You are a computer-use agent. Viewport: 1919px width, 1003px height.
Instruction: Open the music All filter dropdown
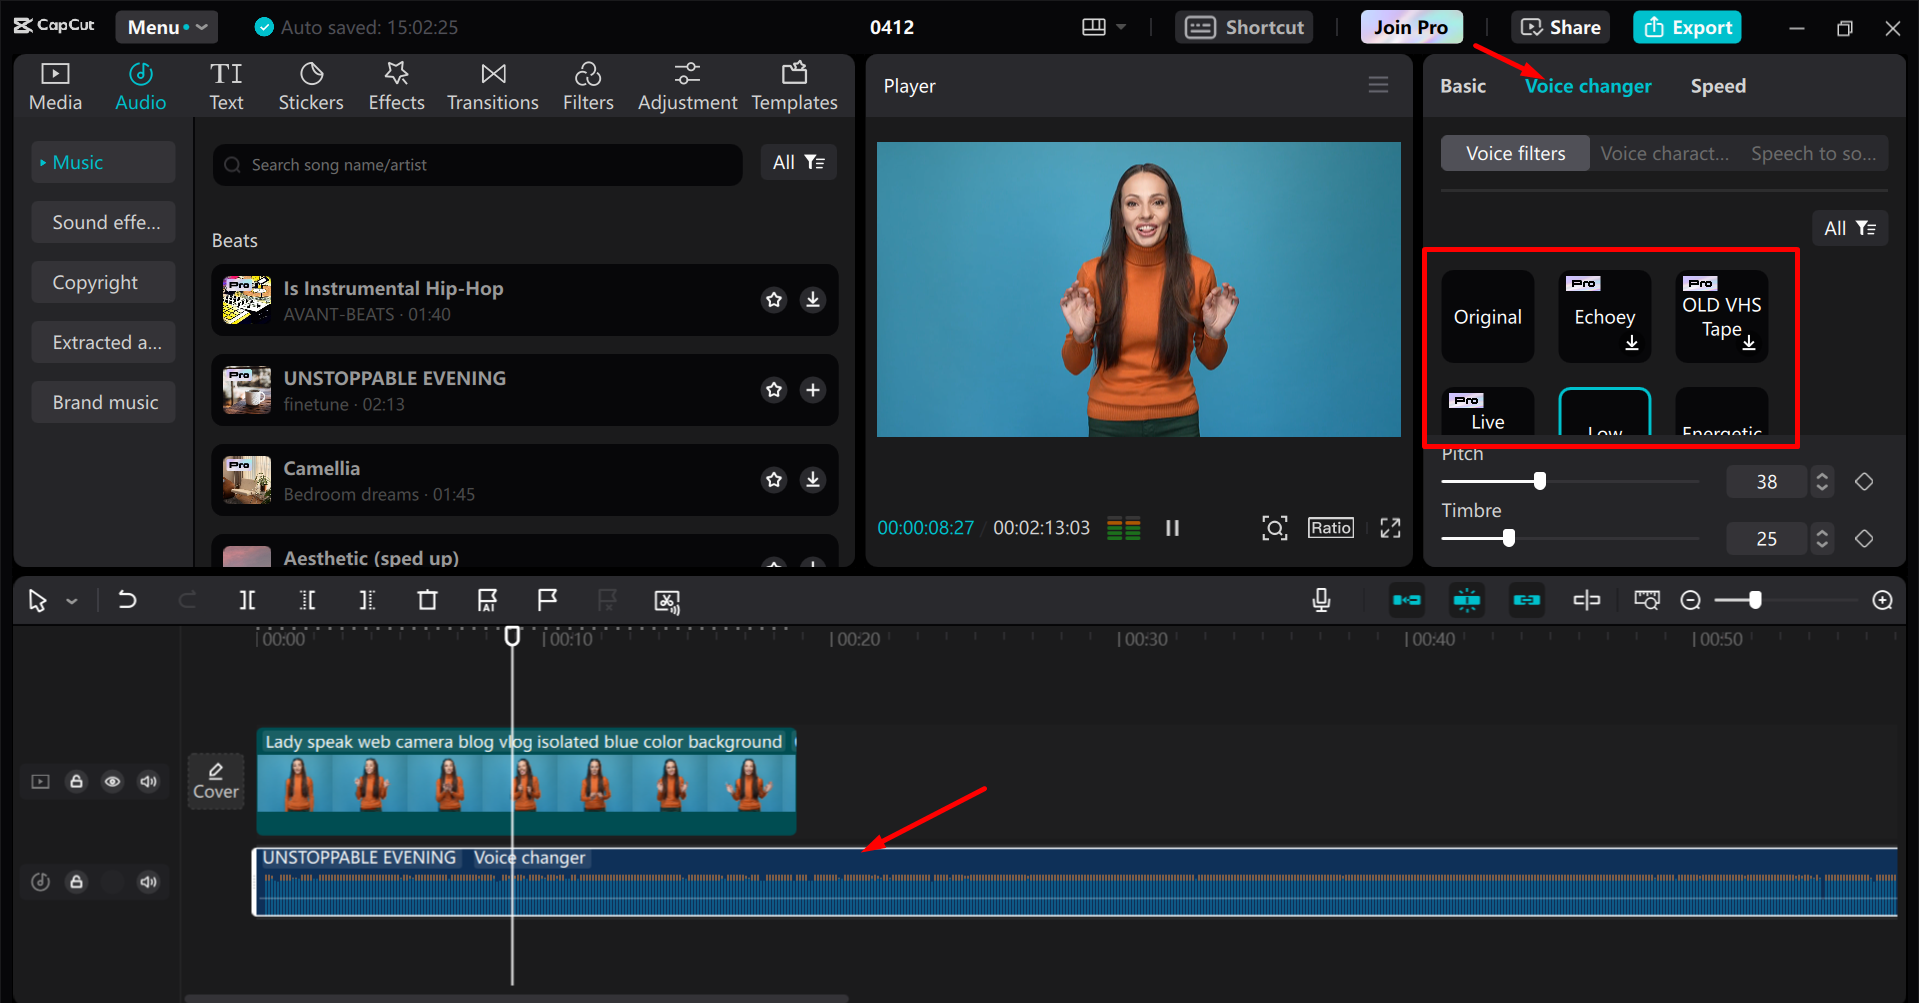tap(798, 163)
